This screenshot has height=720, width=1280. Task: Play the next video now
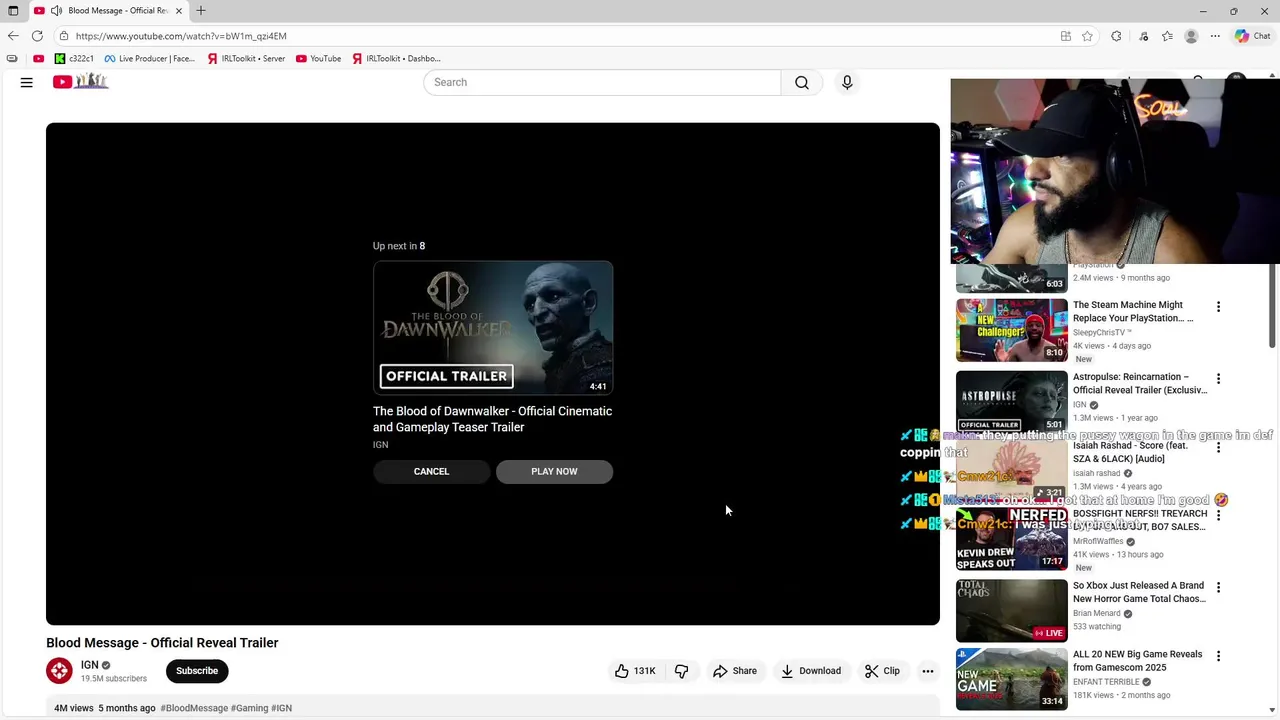click(554, 471)
